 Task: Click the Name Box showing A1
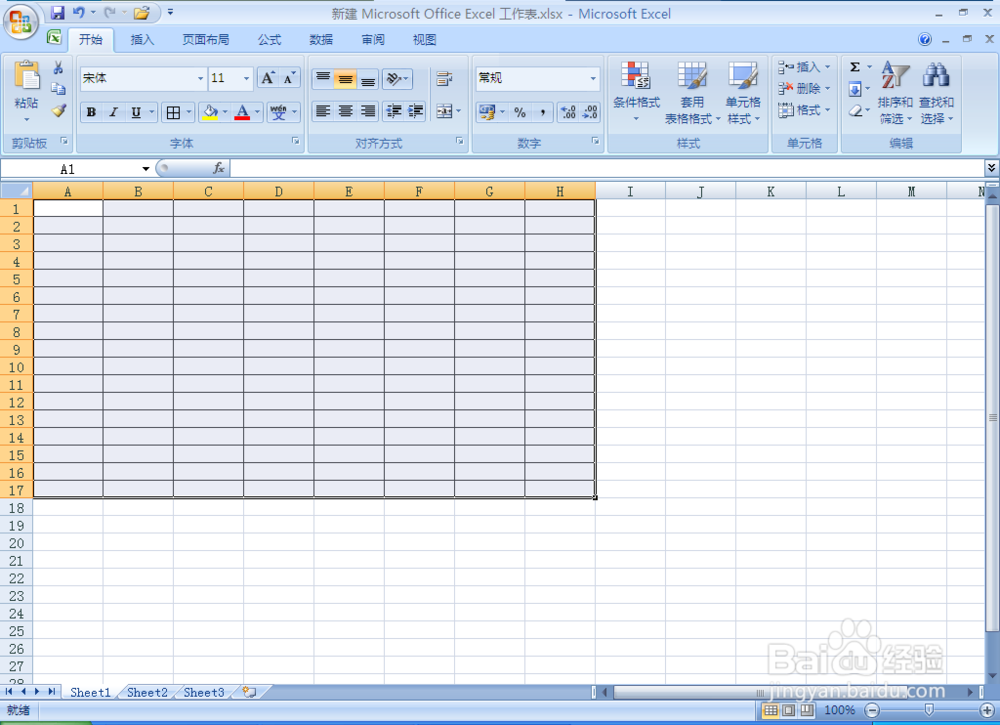coord(70,169)
